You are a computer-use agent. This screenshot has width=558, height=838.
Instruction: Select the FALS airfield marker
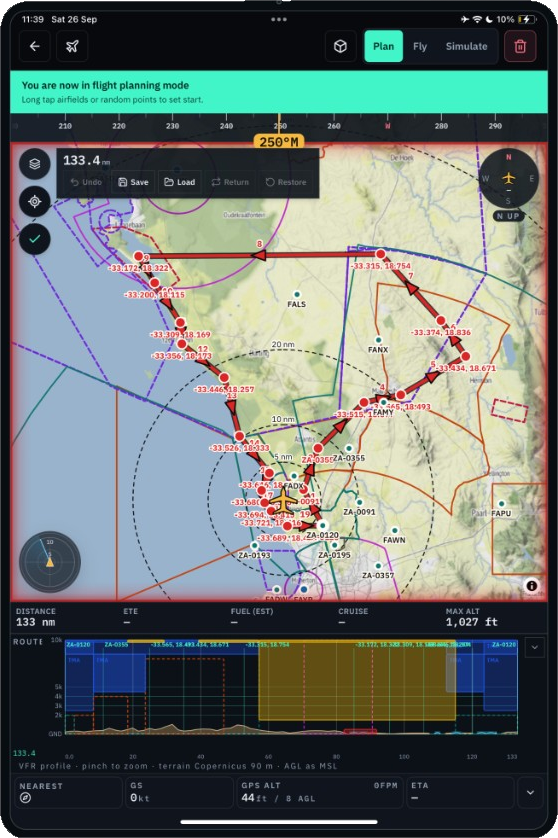click(x=297, y=294)
